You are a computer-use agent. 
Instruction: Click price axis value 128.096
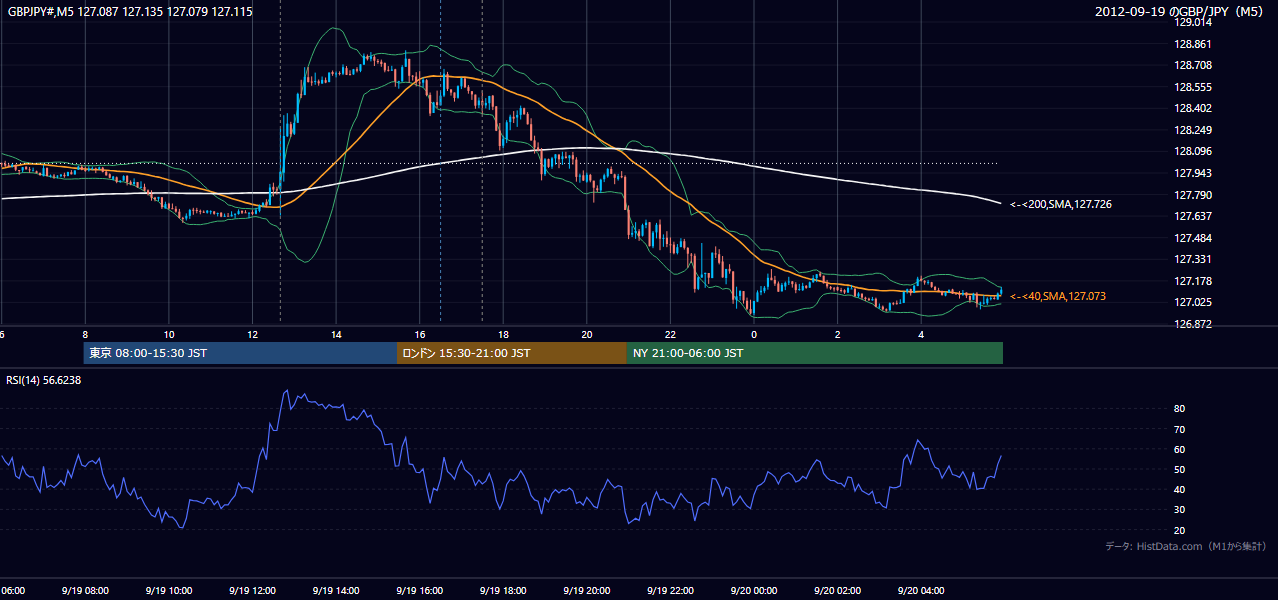point(1193,151)
